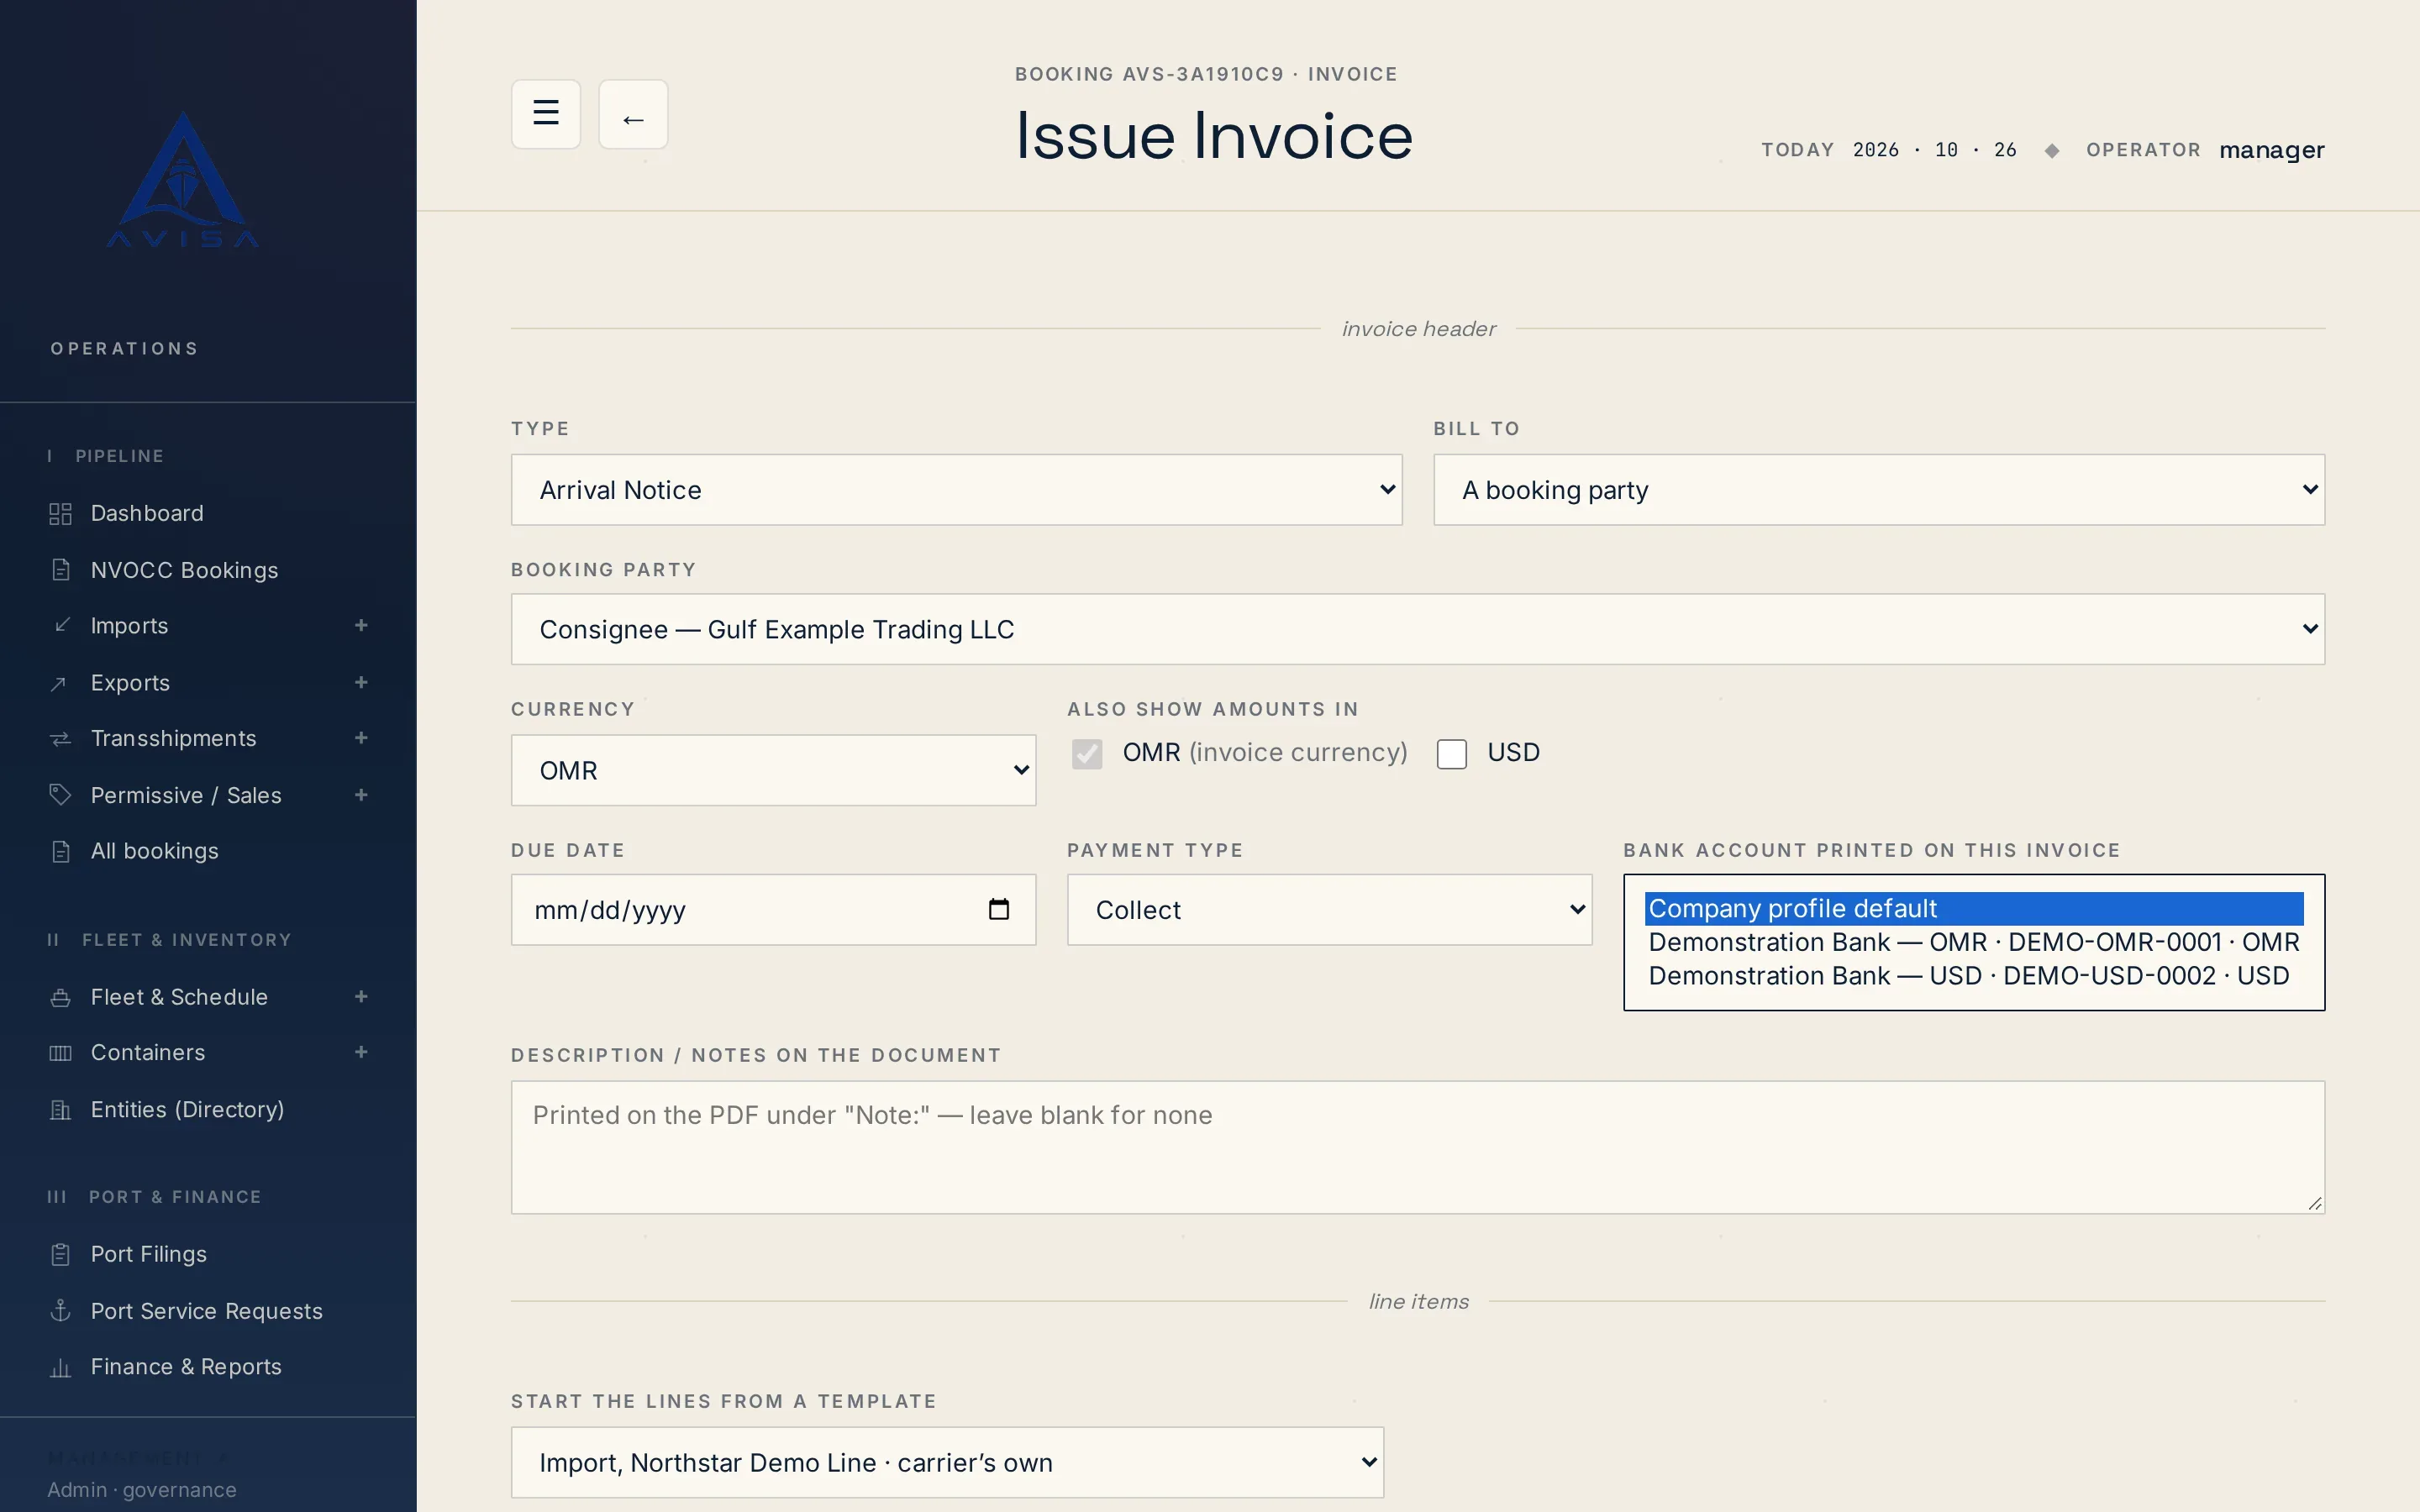
Task: Open the calendar picker in Due Date
Action: pos(998,909)
